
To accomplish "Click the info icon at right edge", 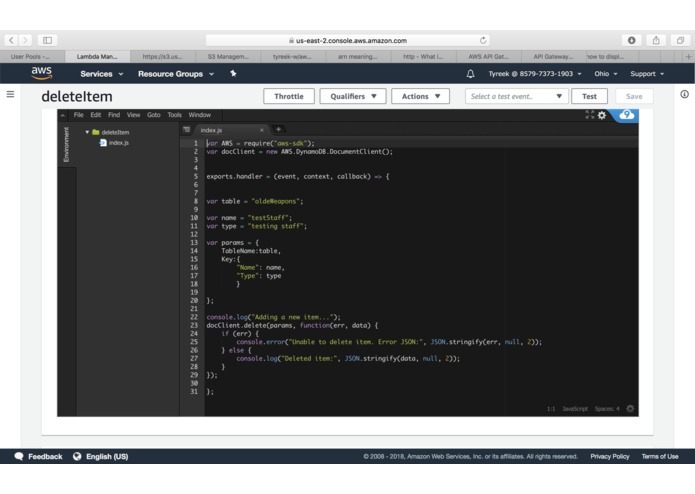I will [684, 94].
